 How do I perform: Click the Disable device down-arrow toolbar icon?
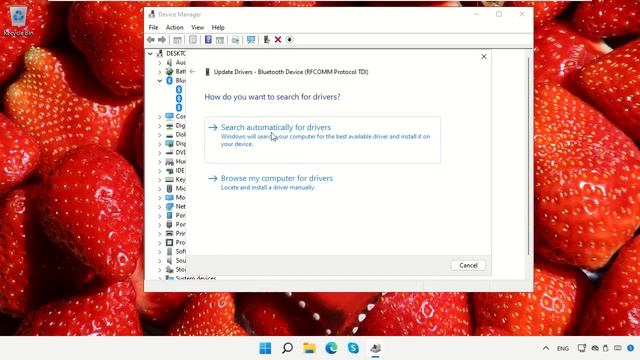289,40
